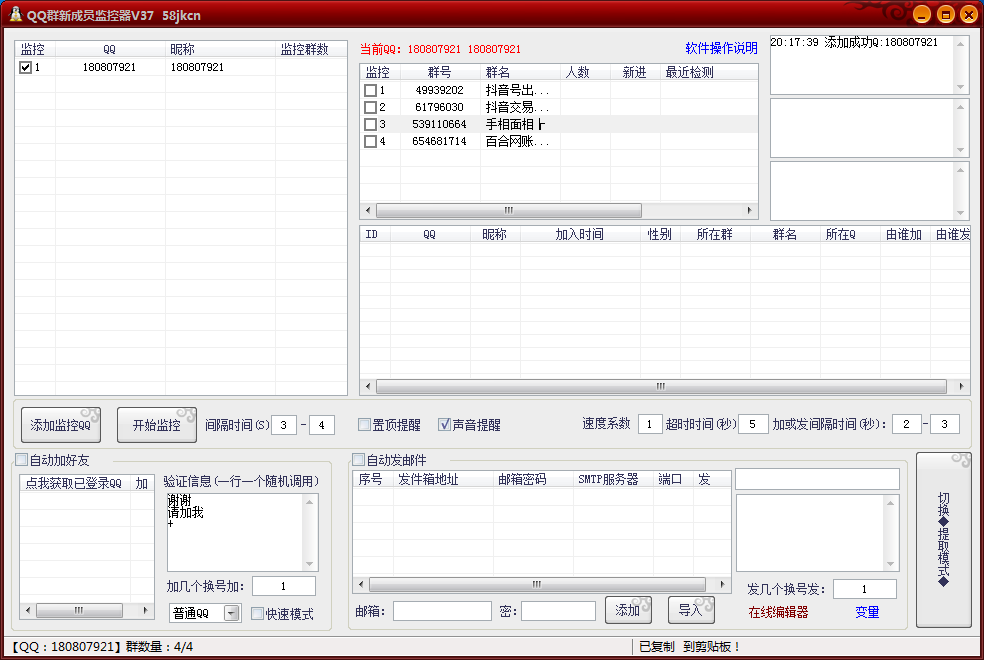Click right arrow of new member table scrollbar
984x660 pixels.
point(961,386)
